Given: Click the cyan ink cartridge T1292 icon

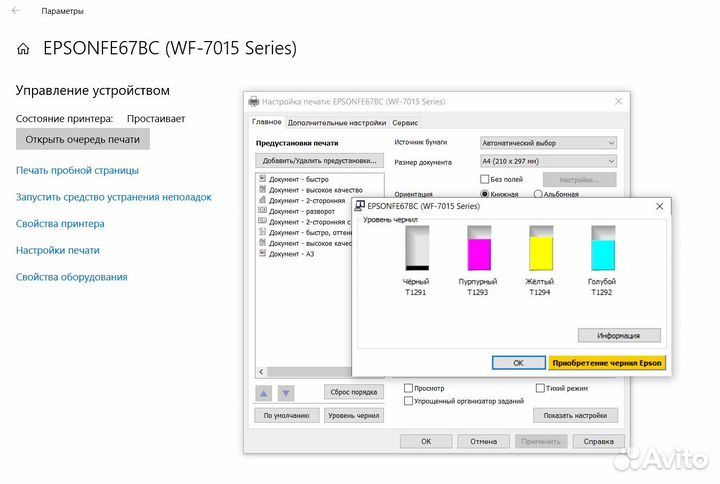Looking at the screenshot, I should click(x=603, y=248).
